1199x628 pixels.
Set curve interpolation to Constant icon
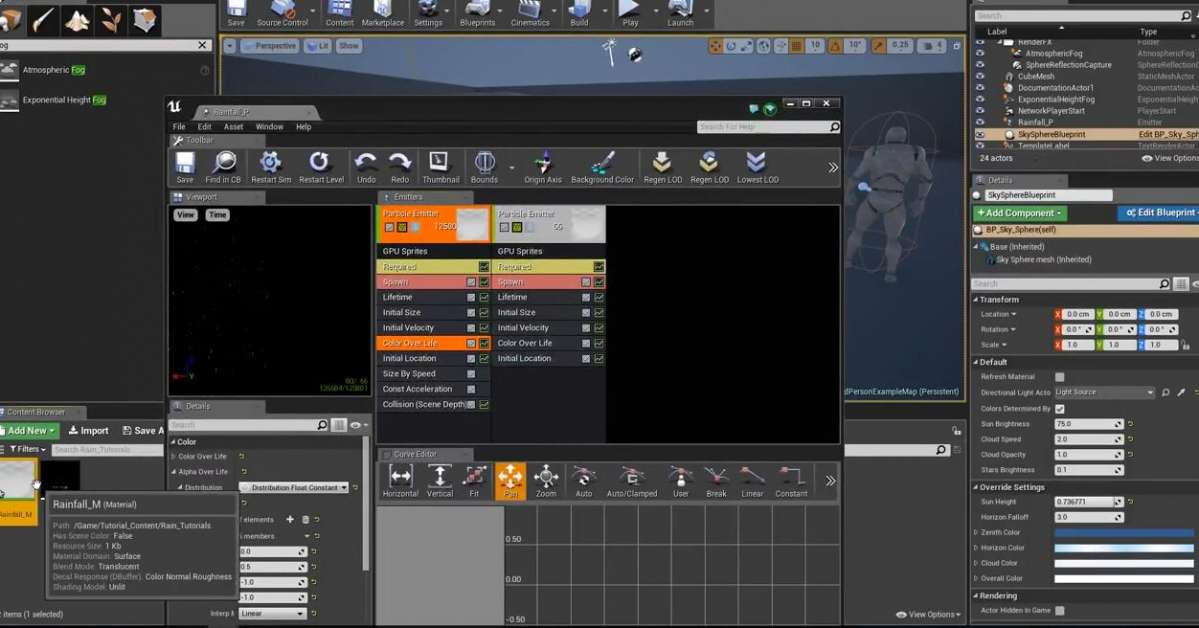791,481
